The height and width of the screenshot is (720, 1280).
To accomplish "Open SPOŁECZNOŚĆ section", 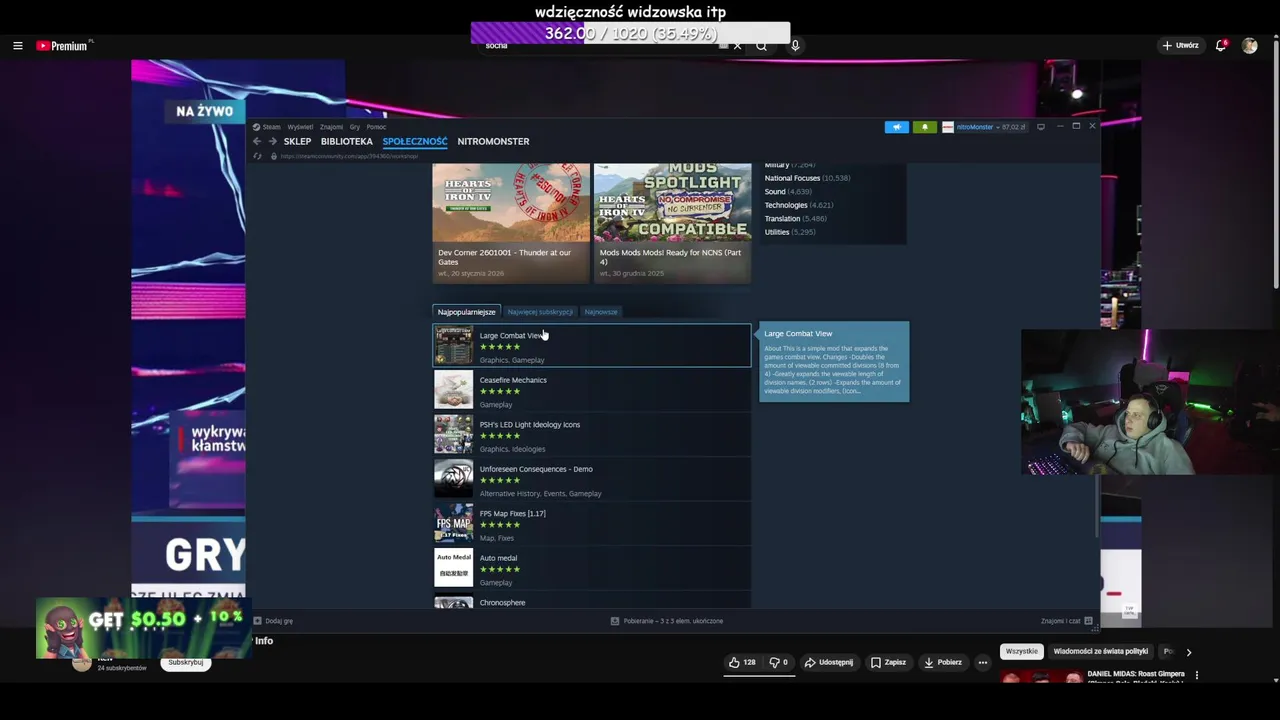I will pyautogui.click(x=415, y=141).
